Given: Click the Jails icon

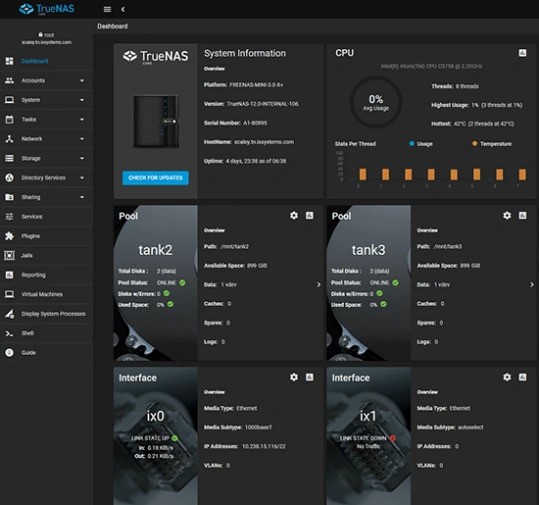Looking at the screenshot, I should (x=9, y=255).
